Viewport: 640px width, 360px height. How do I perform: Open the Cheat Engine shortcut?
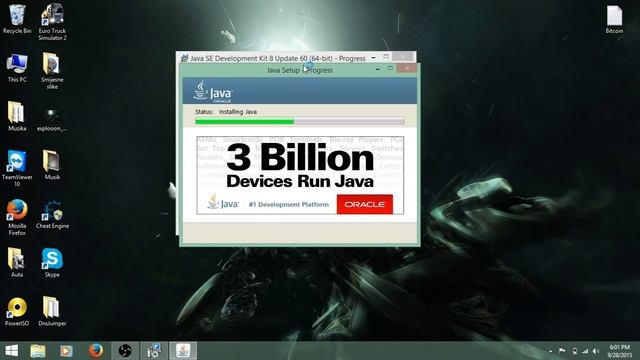52,214
